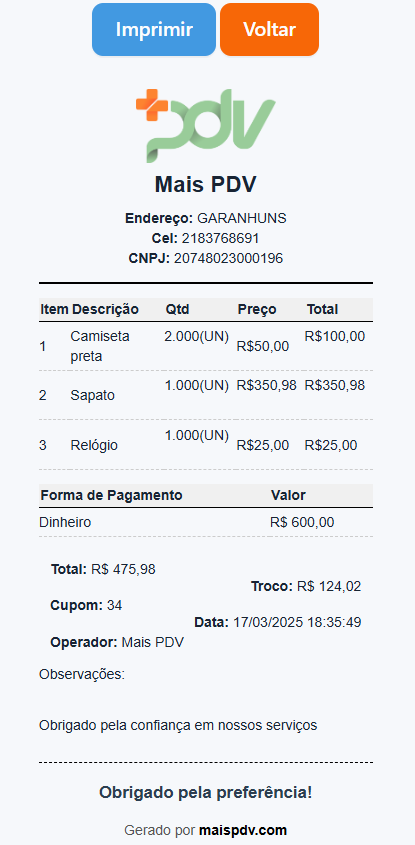
Task: Select the Camiseta preta item row
Action: click(205, 346)
